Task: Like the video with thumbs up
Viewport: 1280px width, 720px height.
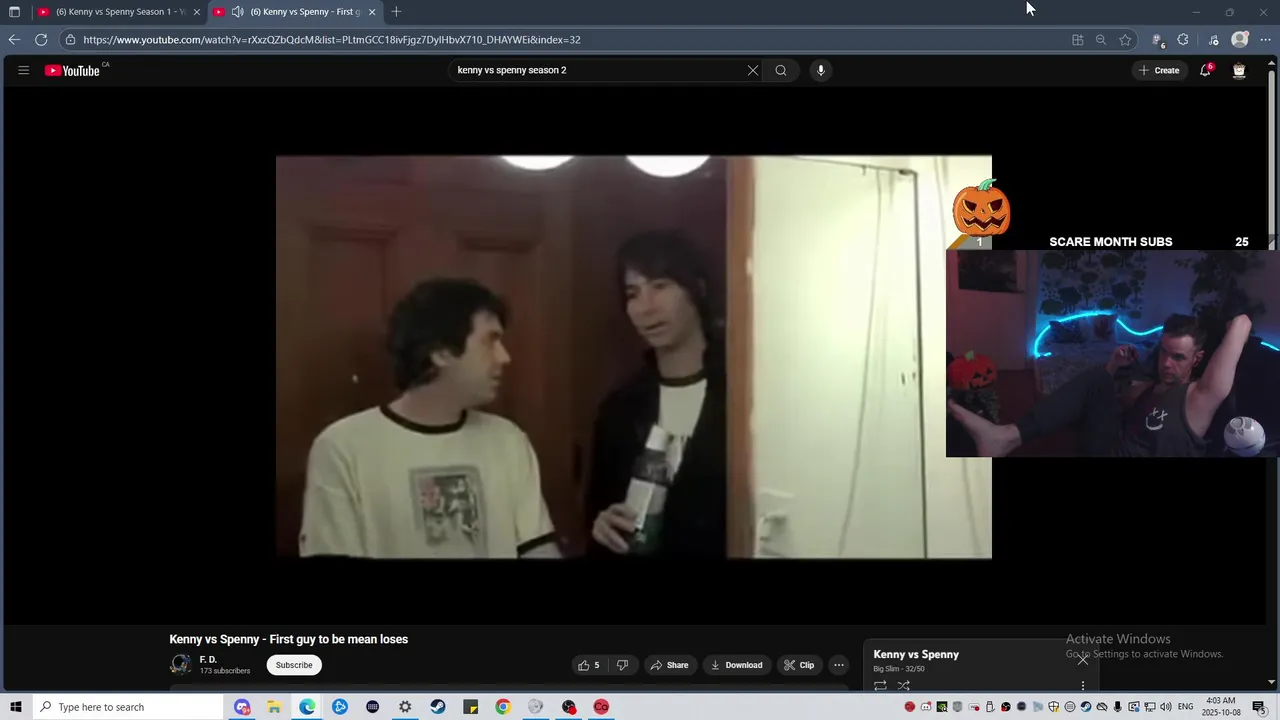Action: click(589, 665)
